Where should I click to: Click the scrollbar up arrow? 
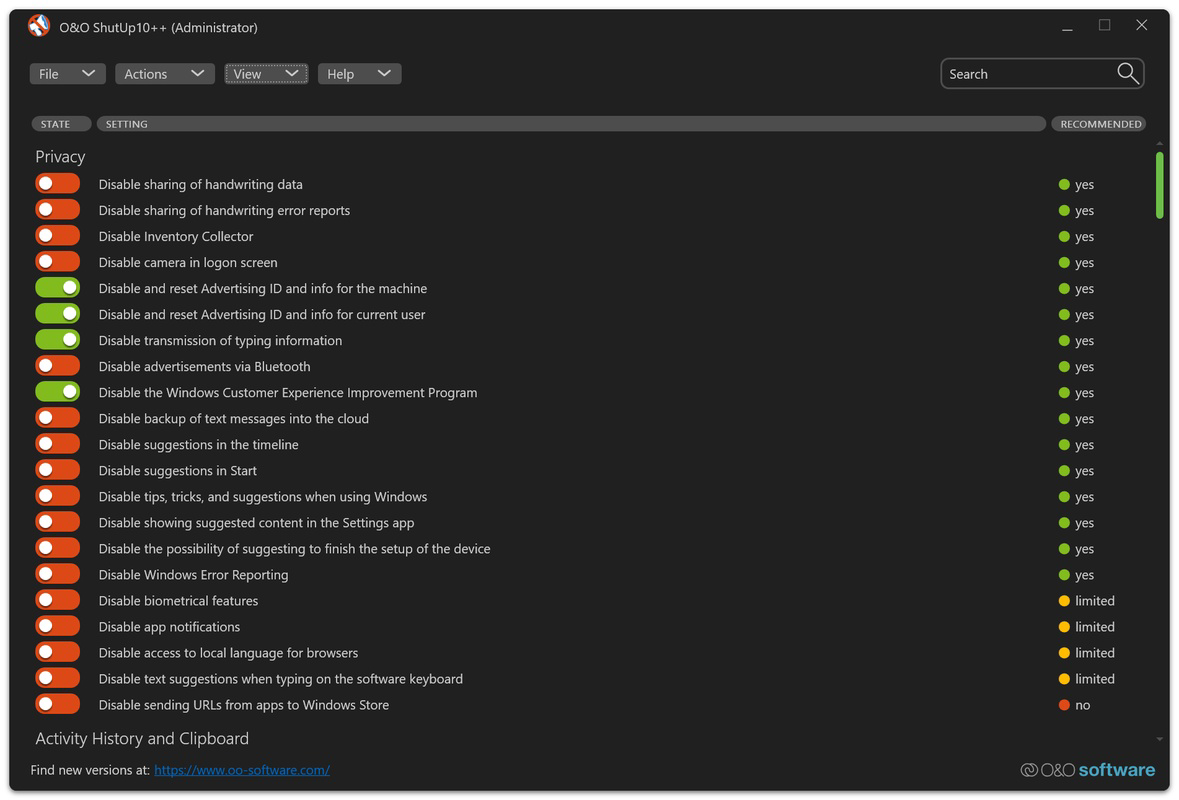pyautogui.click(x=1159, y=143)
